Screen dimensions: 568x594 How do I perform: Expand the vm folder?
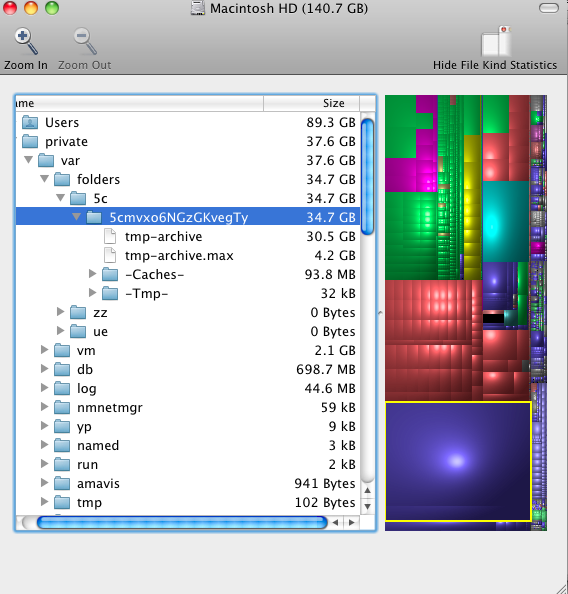coord(45,349)
